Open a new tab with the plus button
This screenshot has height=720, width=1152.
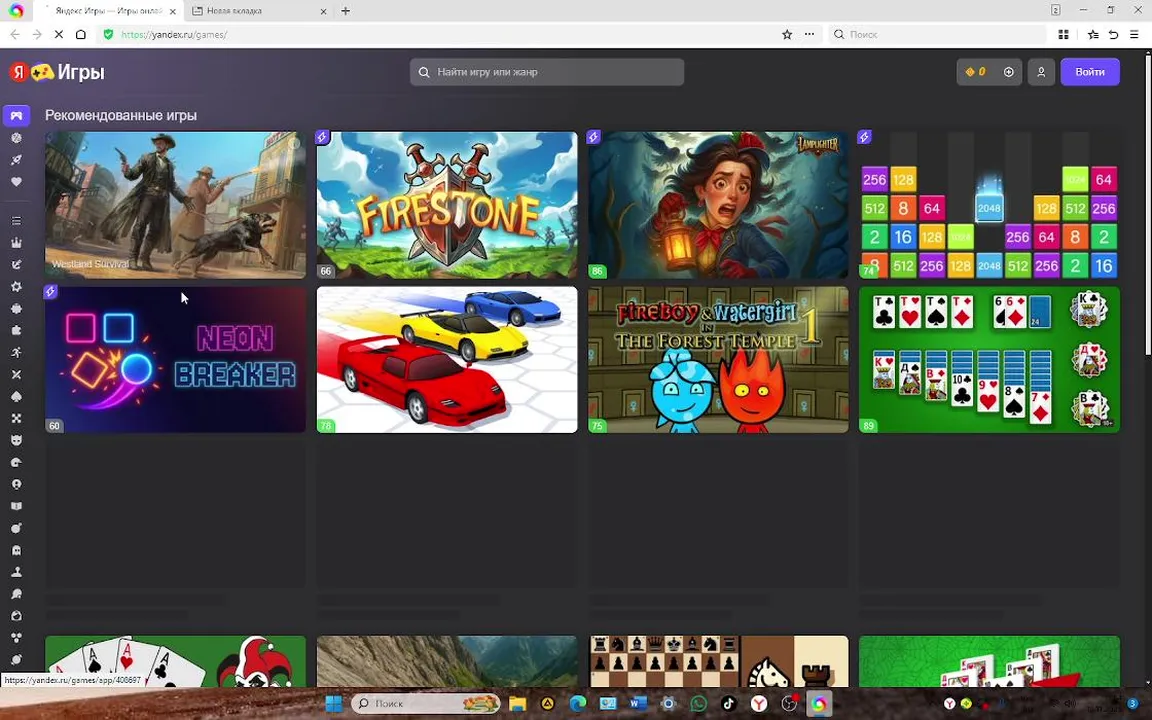coord(345,11)
